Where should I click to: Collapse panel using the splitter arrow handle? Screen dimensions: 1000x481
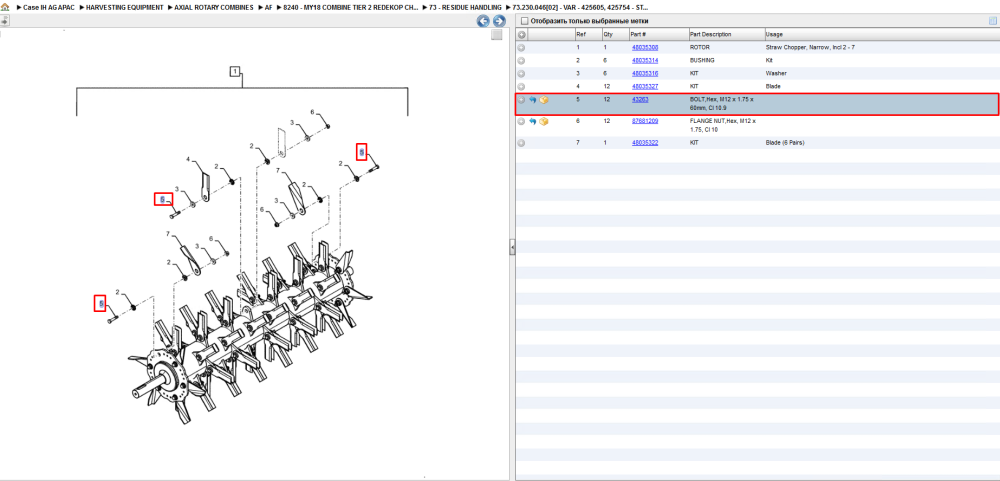[x=512, y=248]
